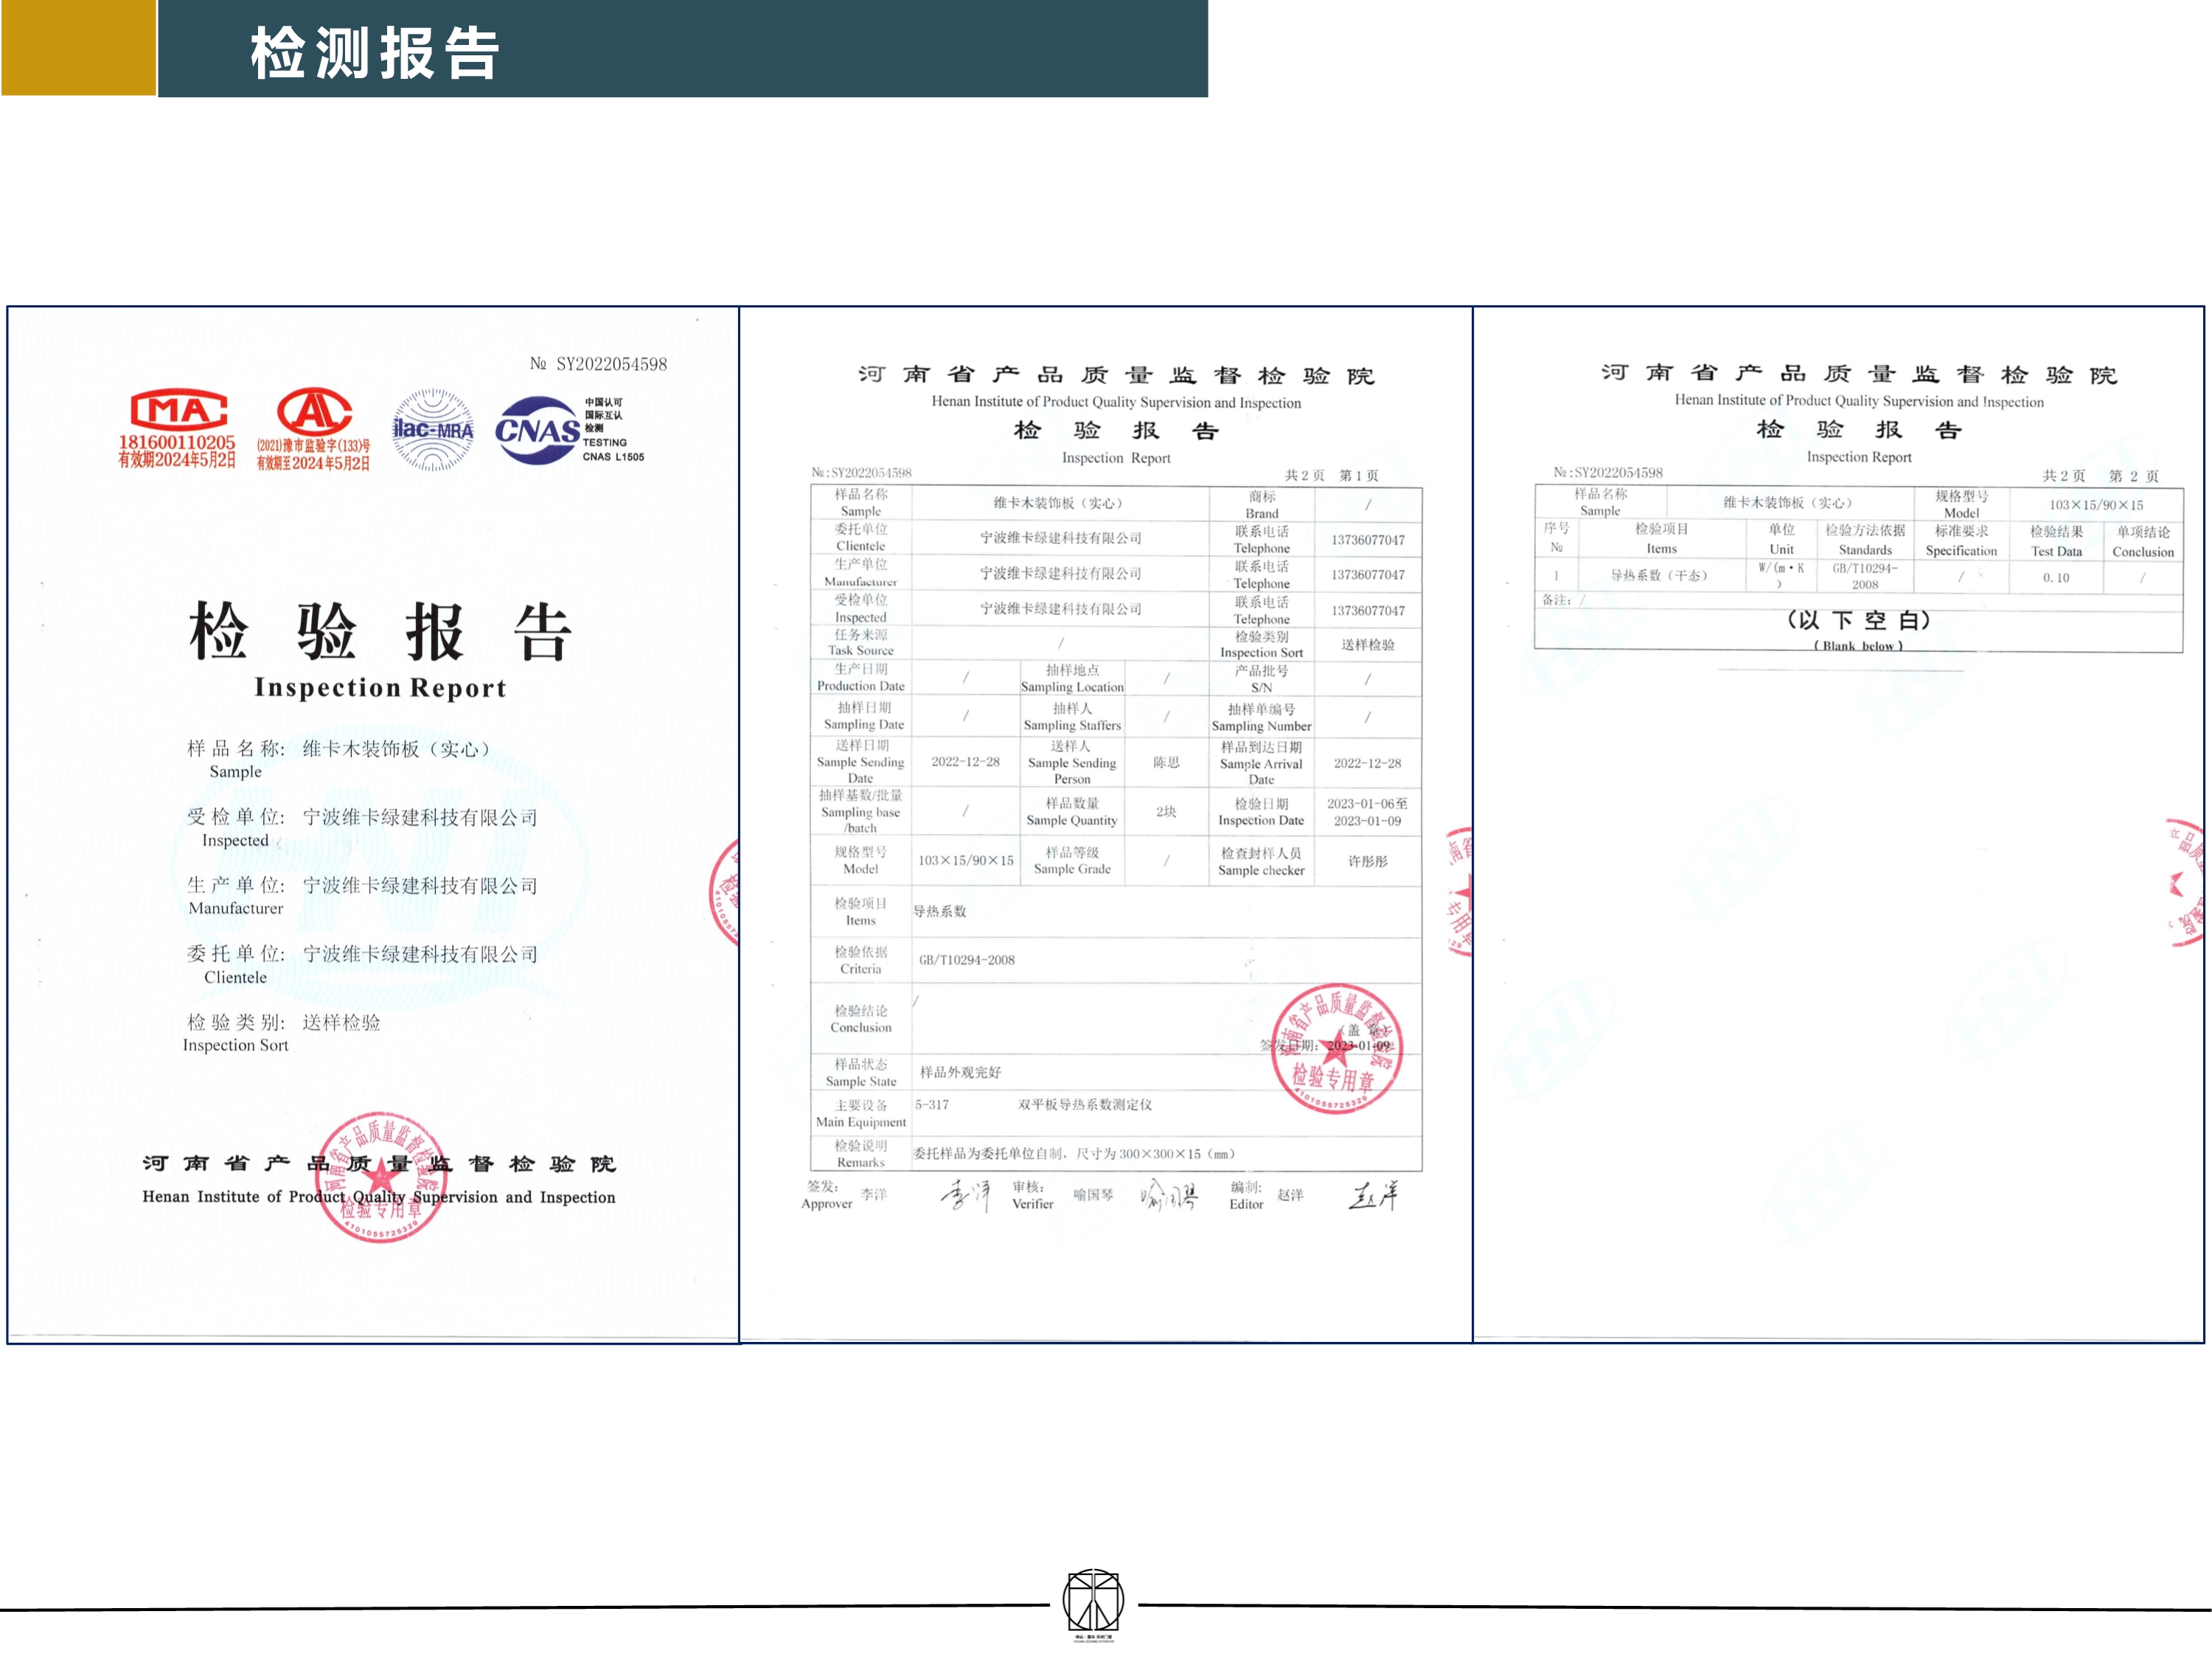Click main equipment 双平板导热系数测定仪
This screenshot has height=1659, width=2212.
pos(1085,1105)
